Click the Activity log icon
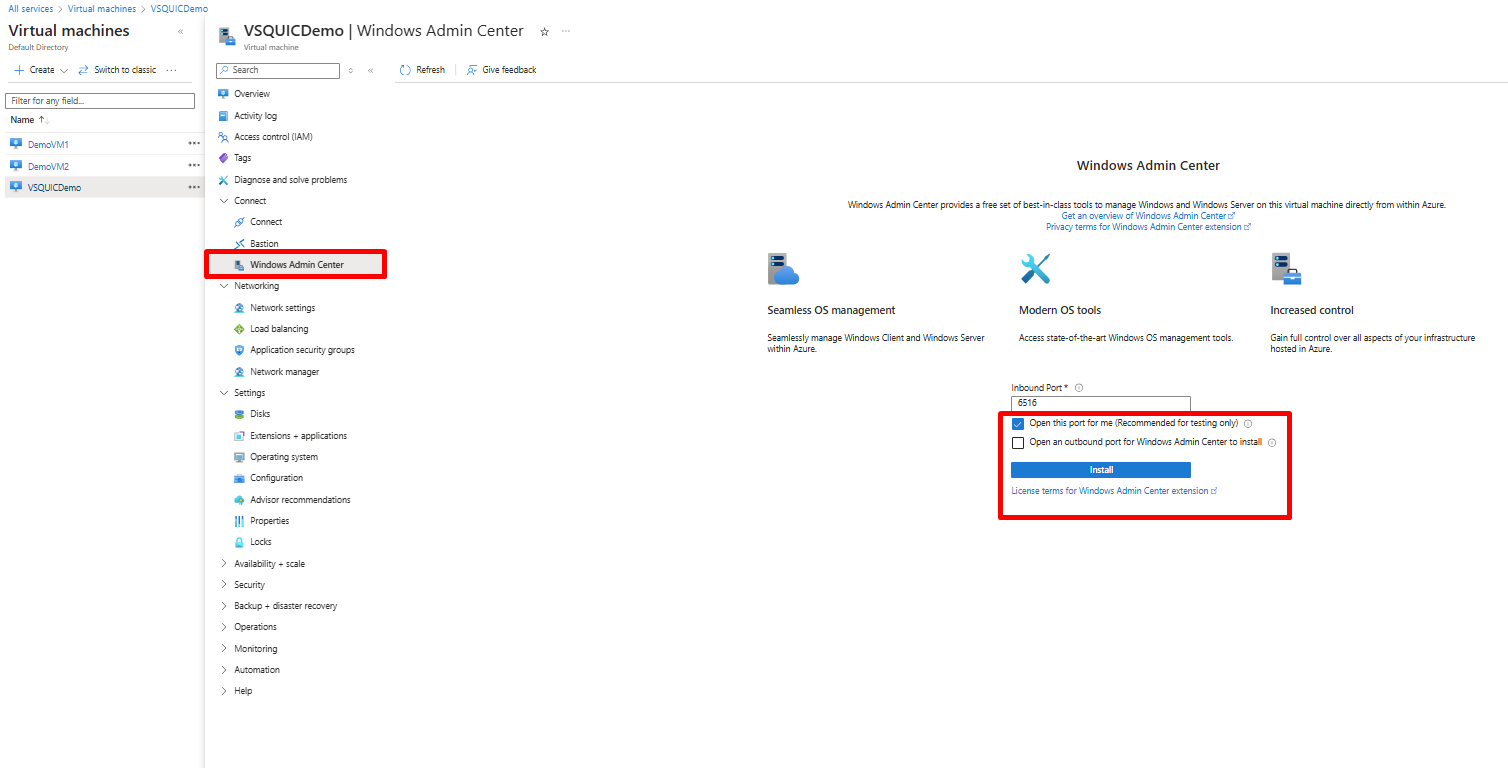Viewport: 1508px width, 768px height. coord(223,116)
